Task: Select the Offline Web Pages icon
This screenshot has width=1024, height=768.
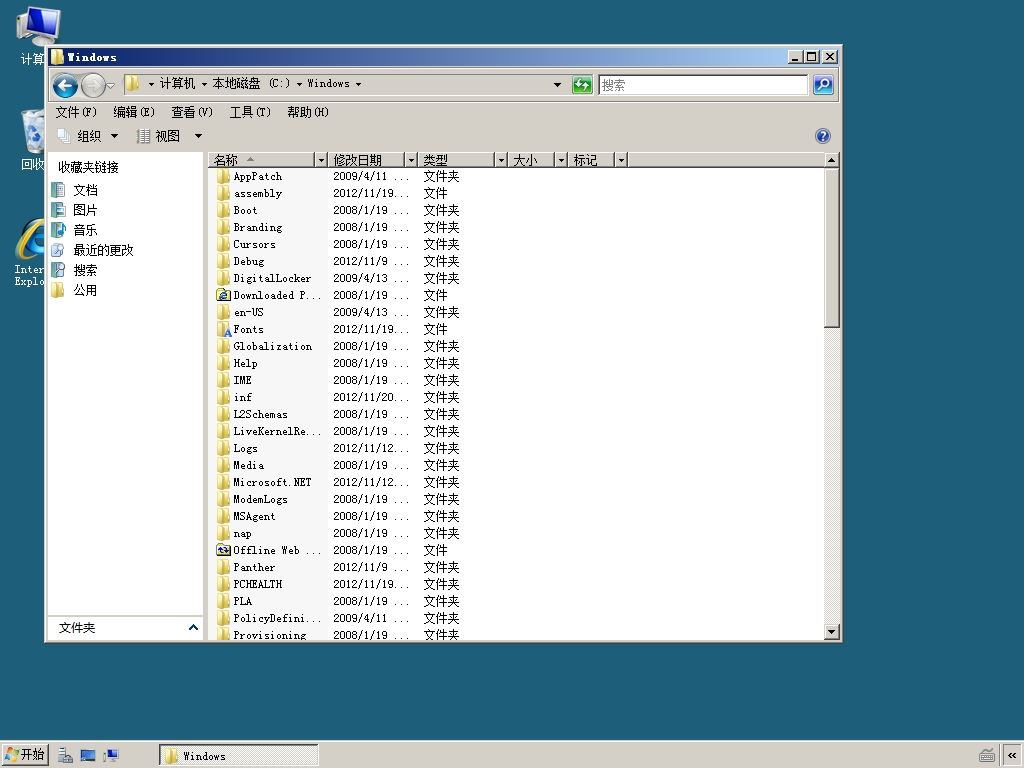Action: pyautogui.click(x=224, y=550)
